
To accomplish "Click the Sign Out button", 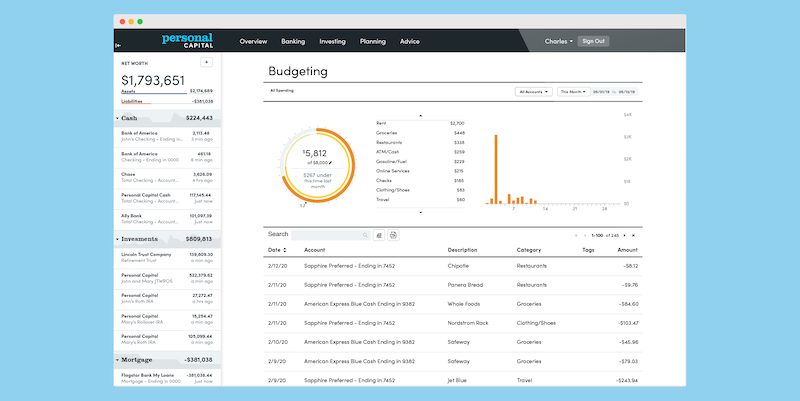I will click(594, 42).
